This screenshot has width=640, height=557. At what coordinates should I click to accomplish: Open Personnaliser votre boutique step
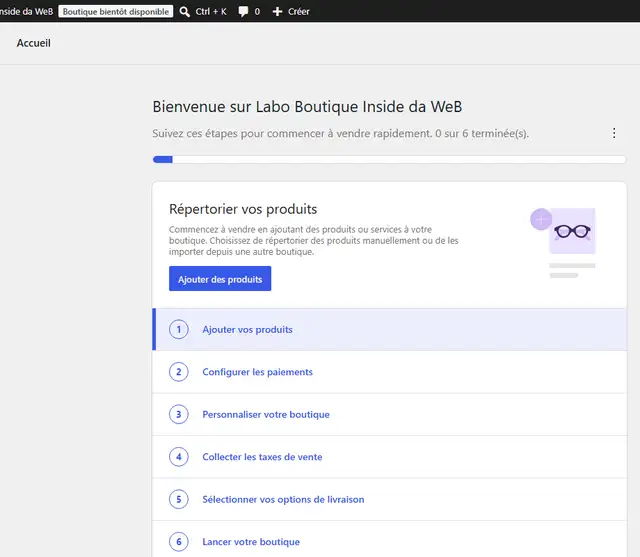389,414
